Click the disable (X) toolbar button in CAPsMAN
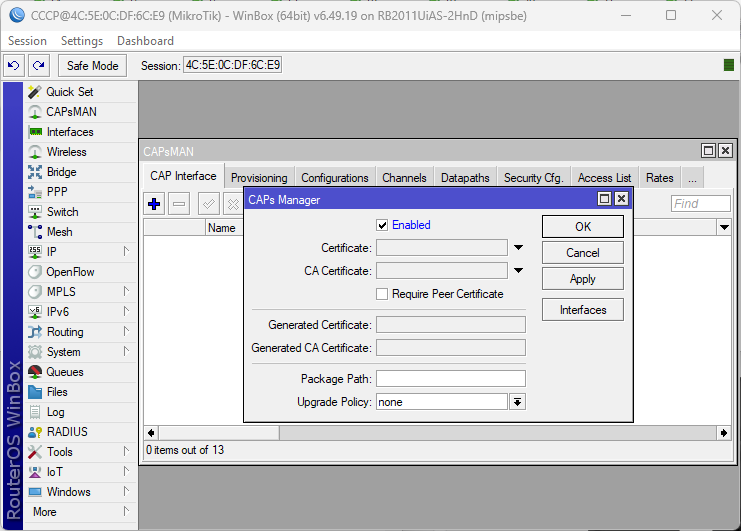 (x=233, y=204)
